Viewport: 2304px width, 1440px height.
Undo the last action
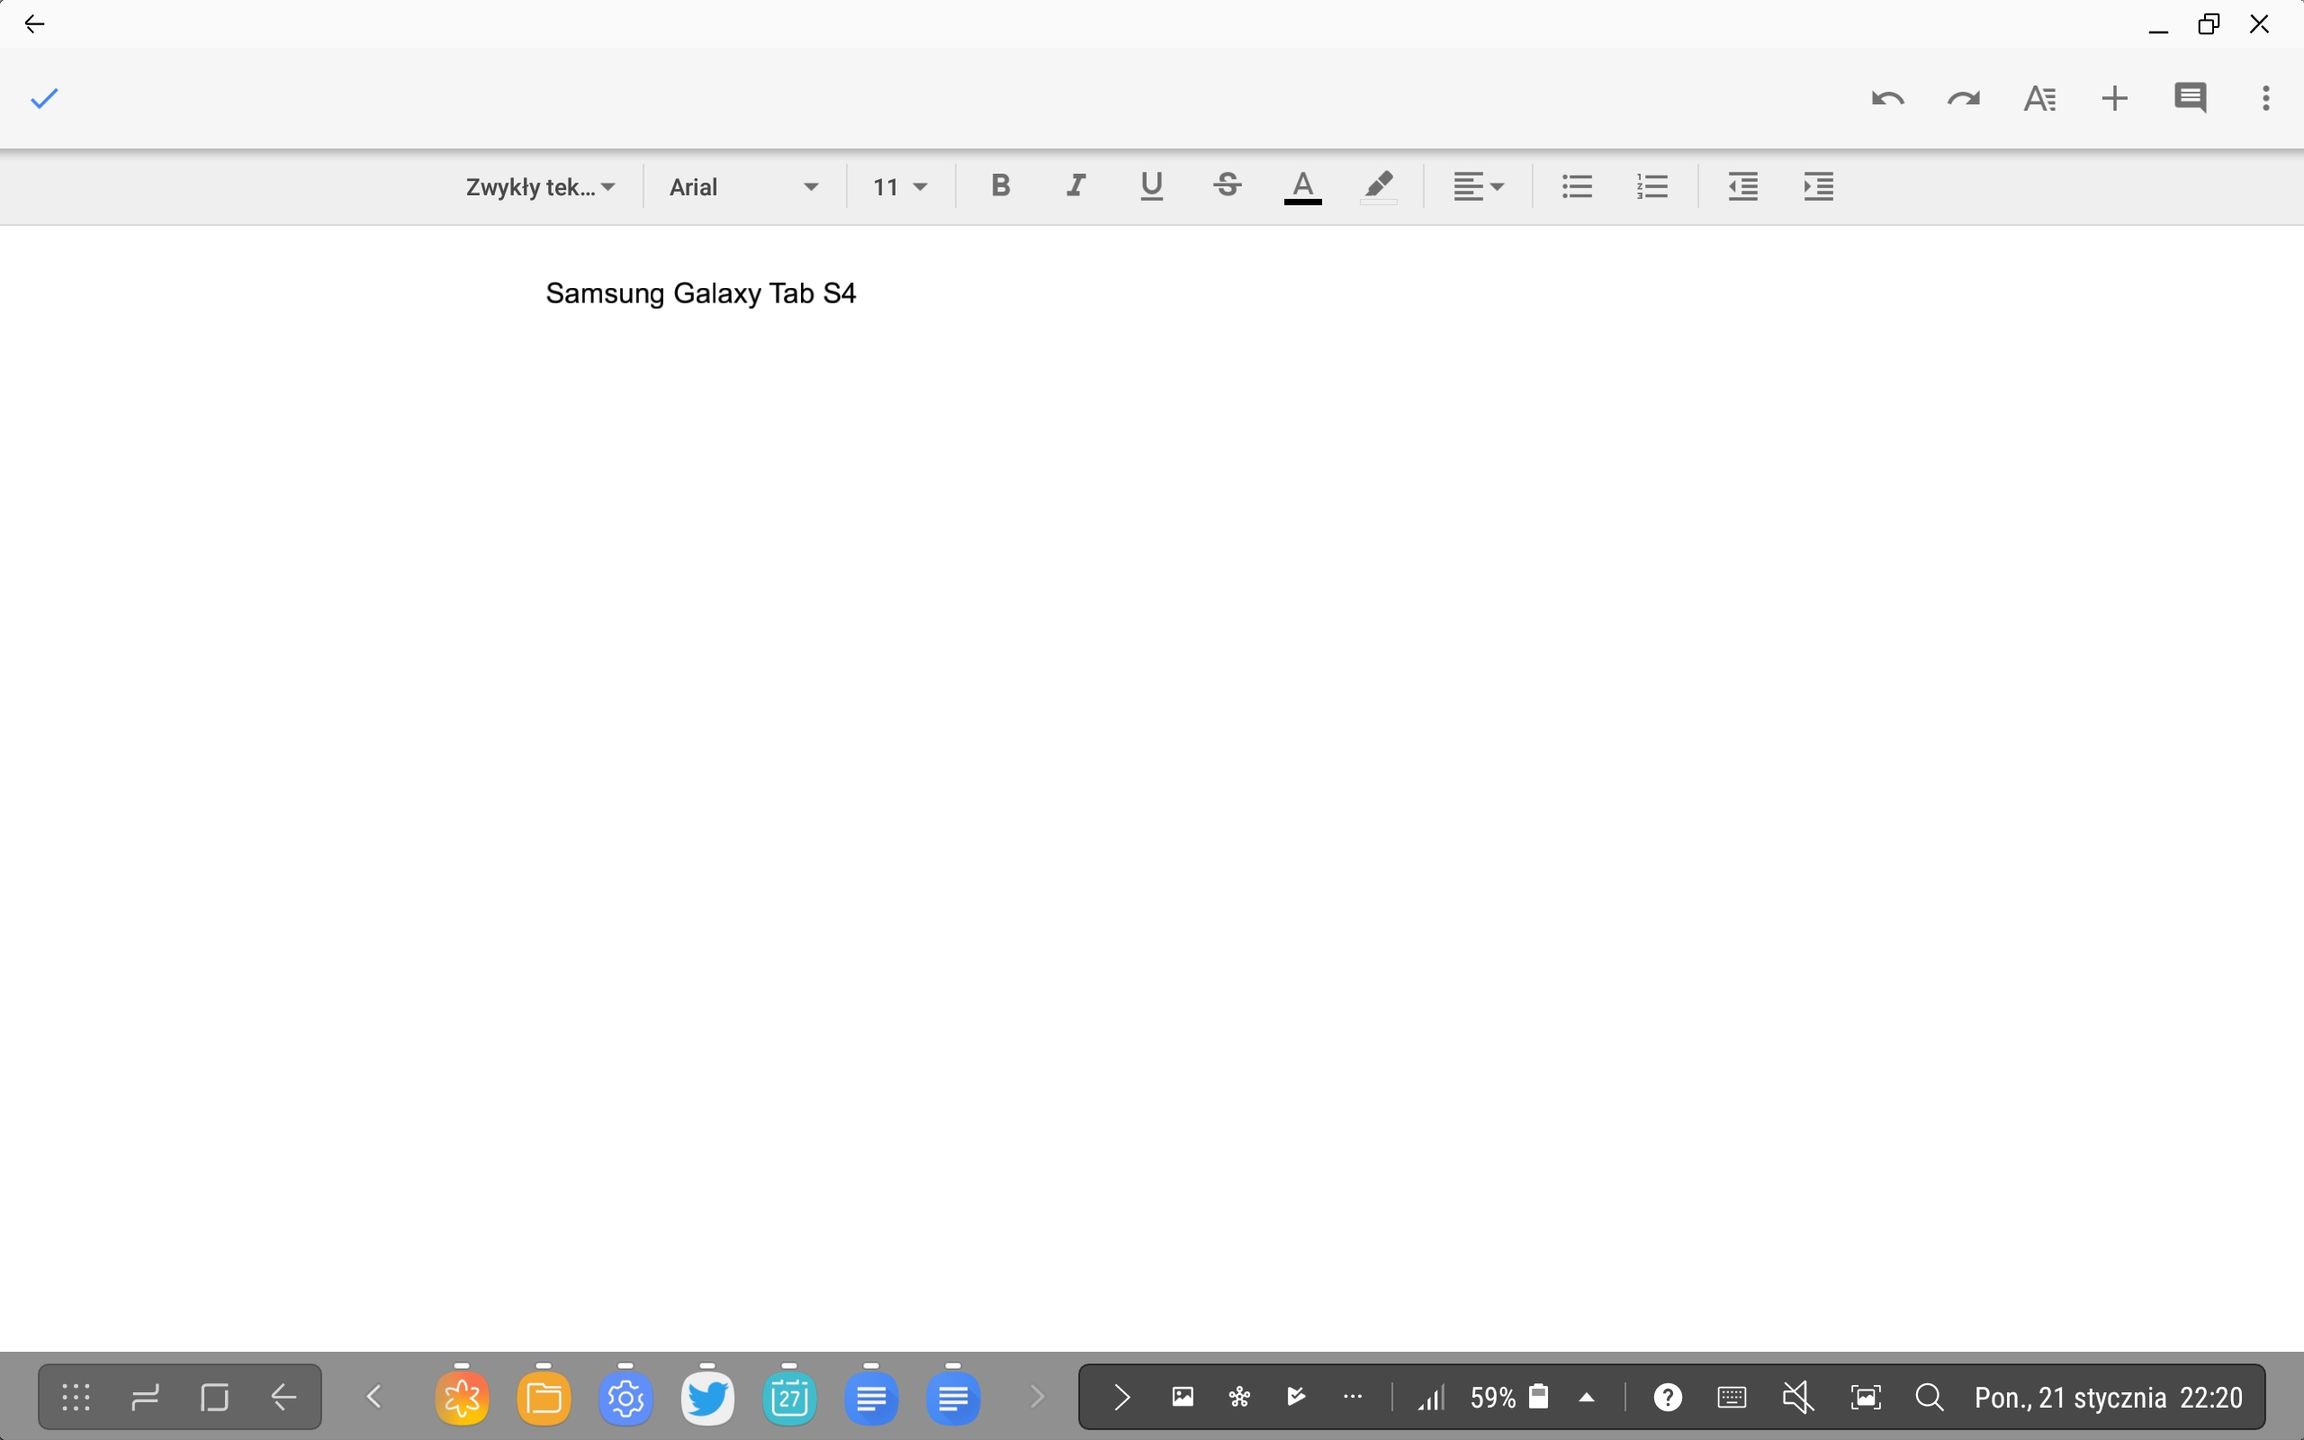[1887, 98]
